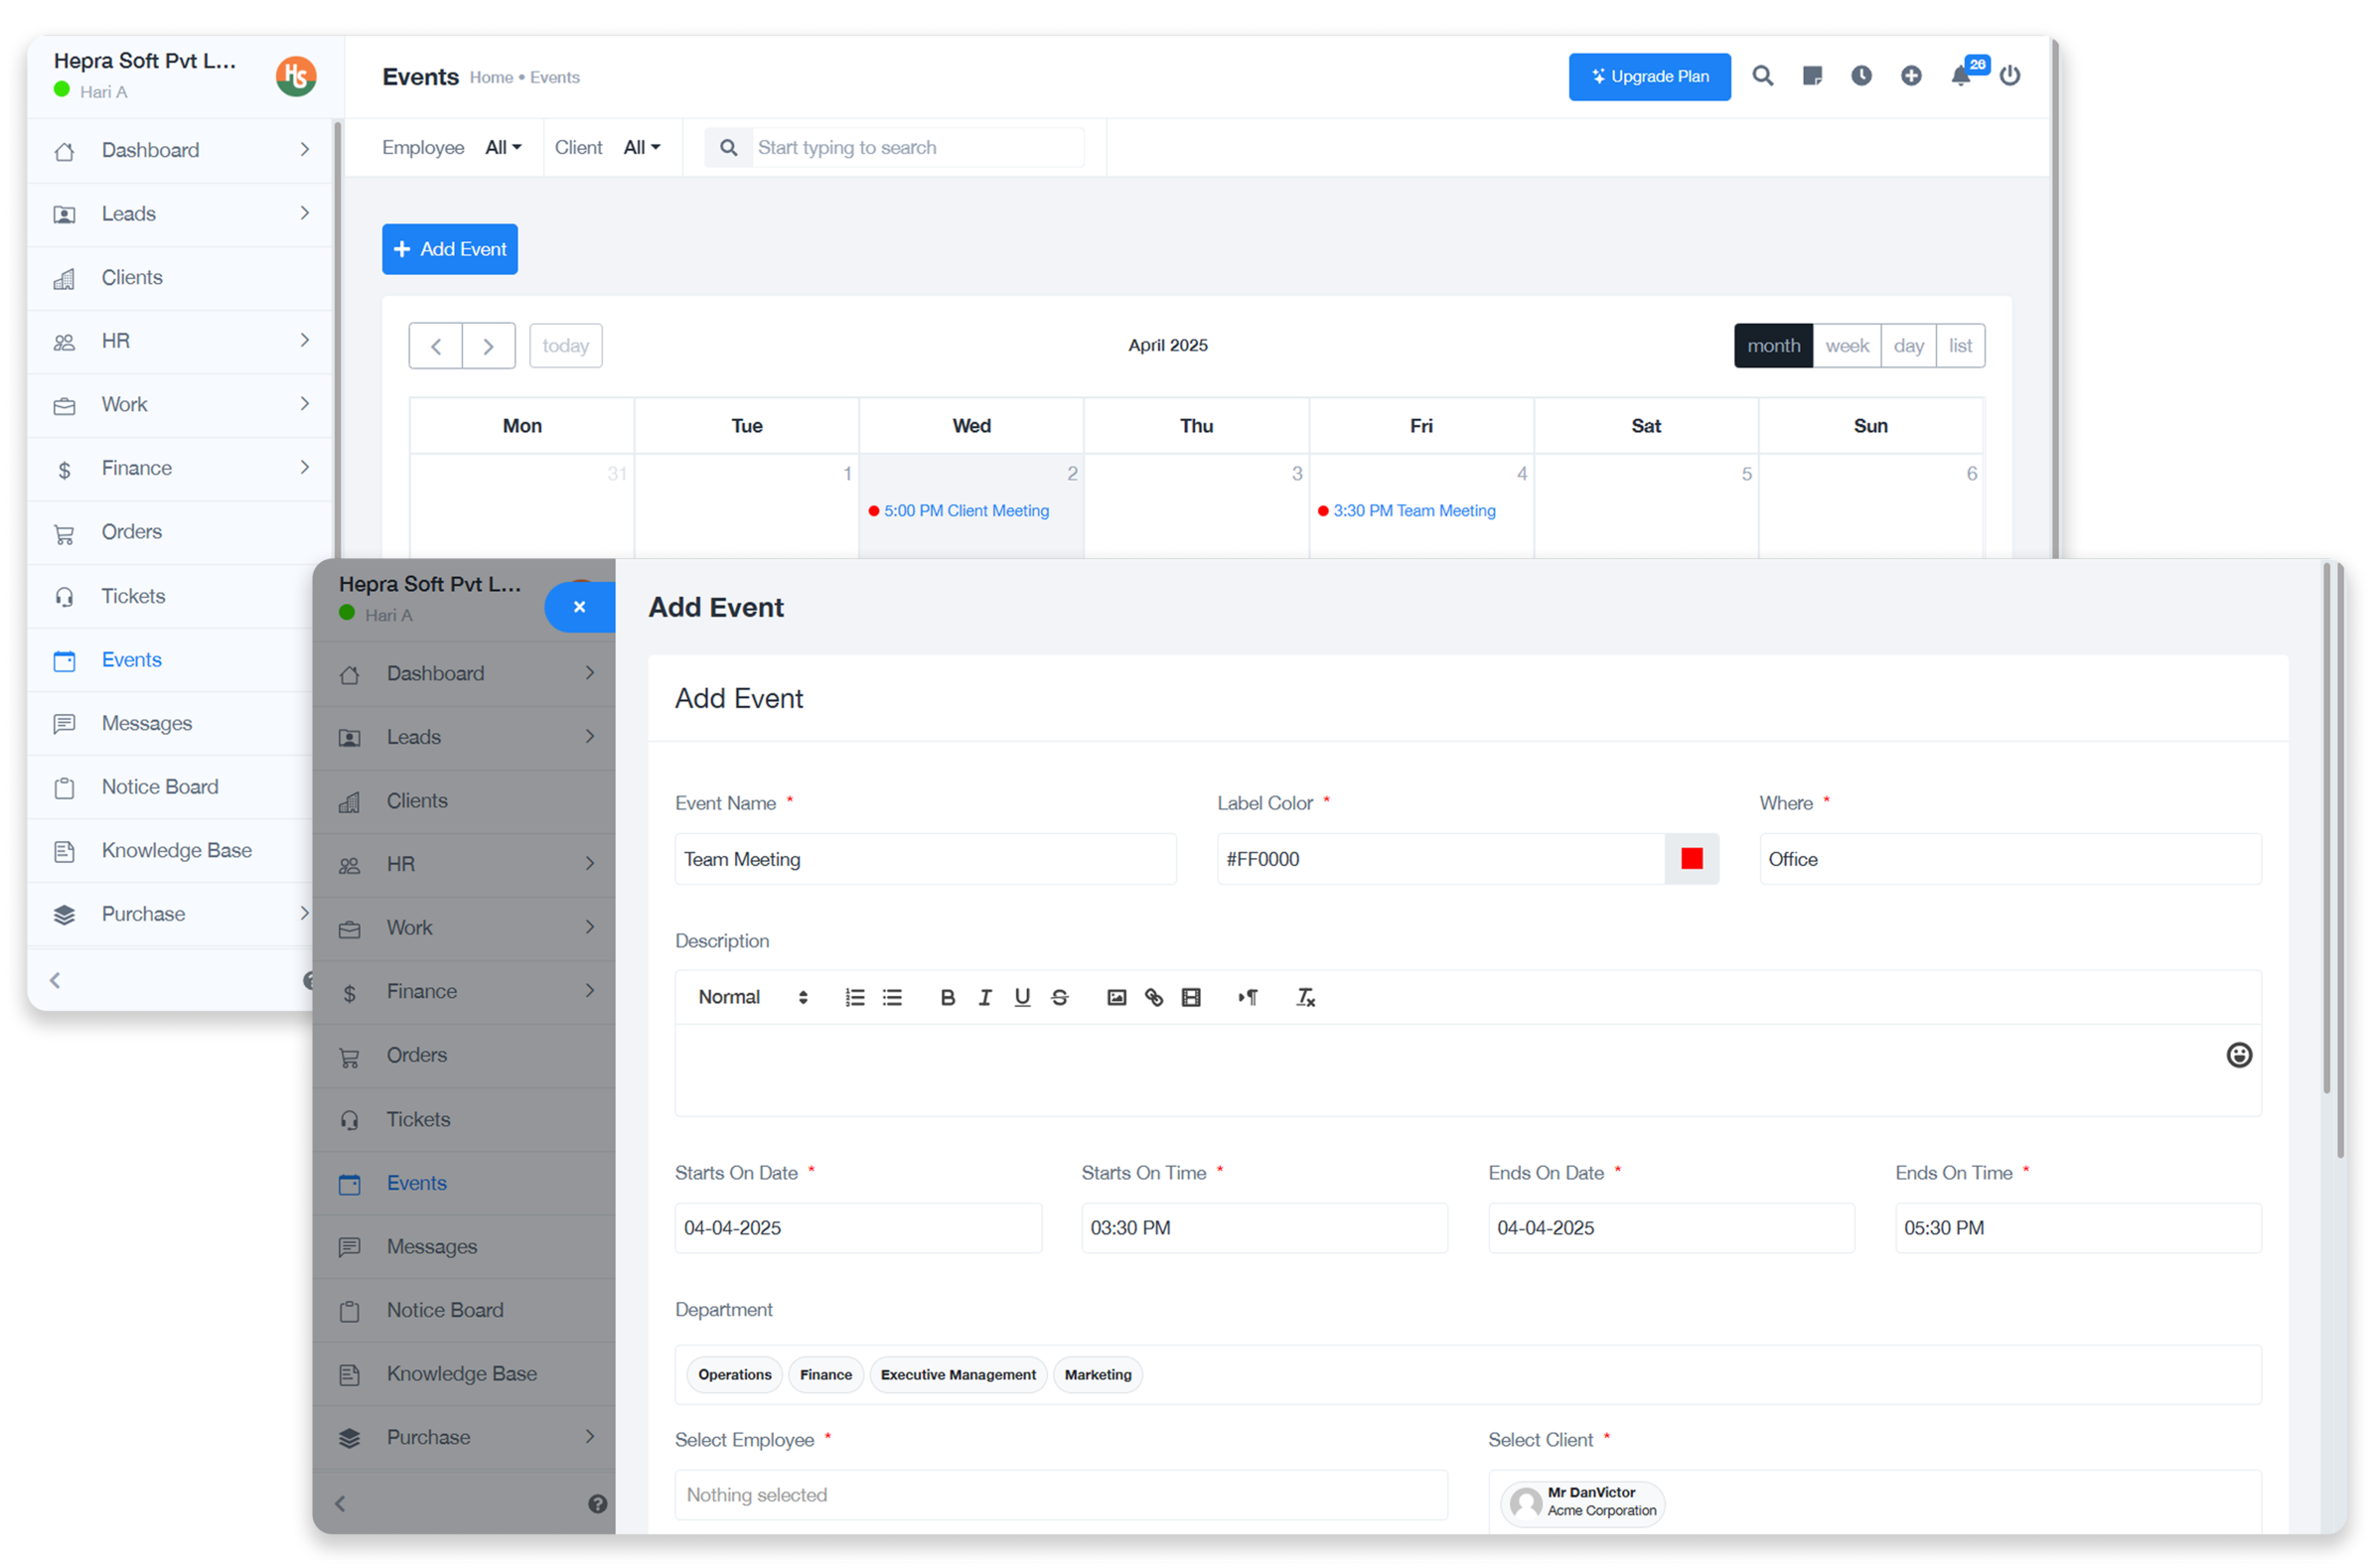Click the plus circle quick-add icon

[x=1910, y=76]
